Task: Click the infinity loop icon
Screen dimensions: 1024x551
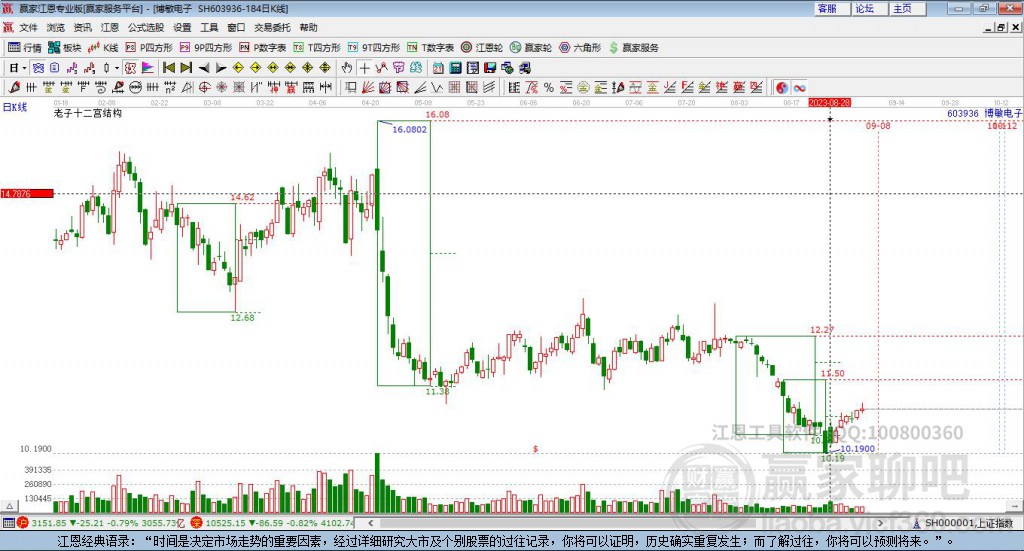Action: pyautogui.click(x=799, y=87)
